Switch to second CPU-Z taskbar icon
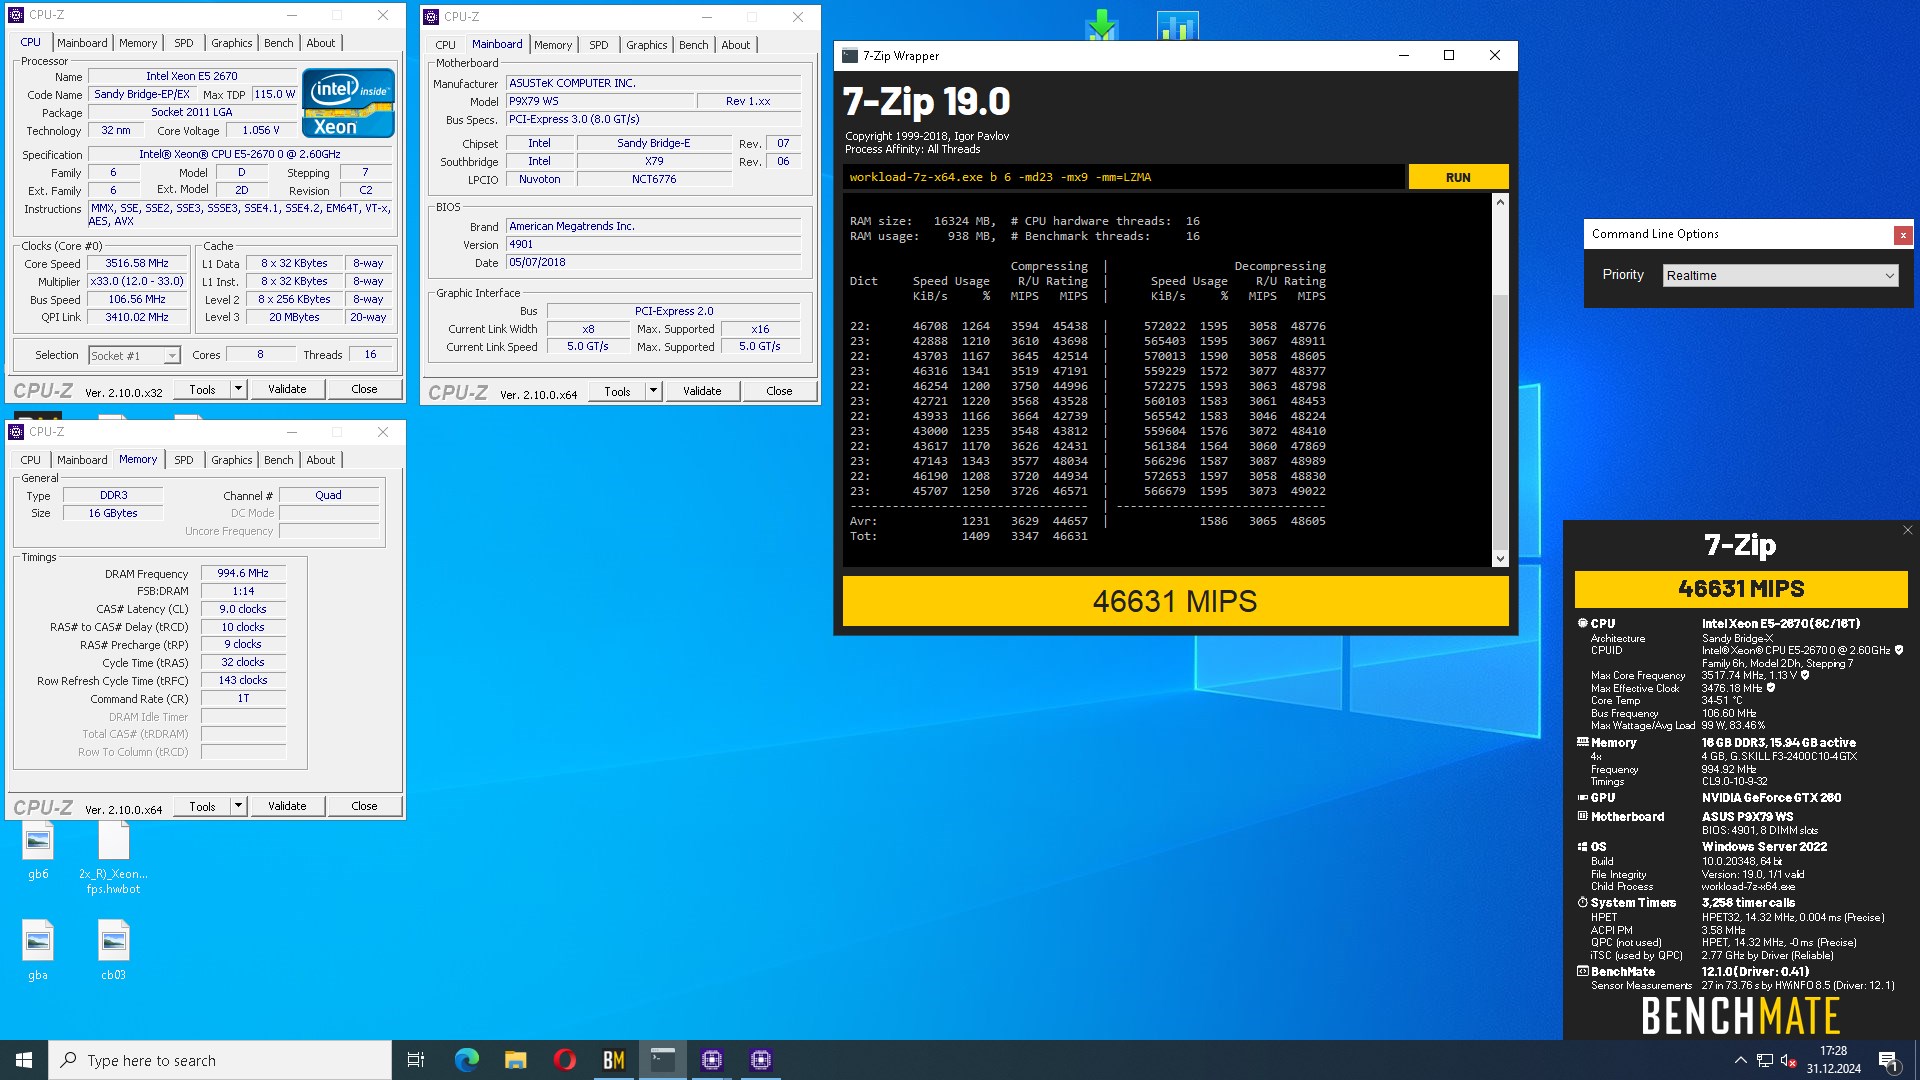This screenshot has height=1080, width=1920. click(761, 1060)
